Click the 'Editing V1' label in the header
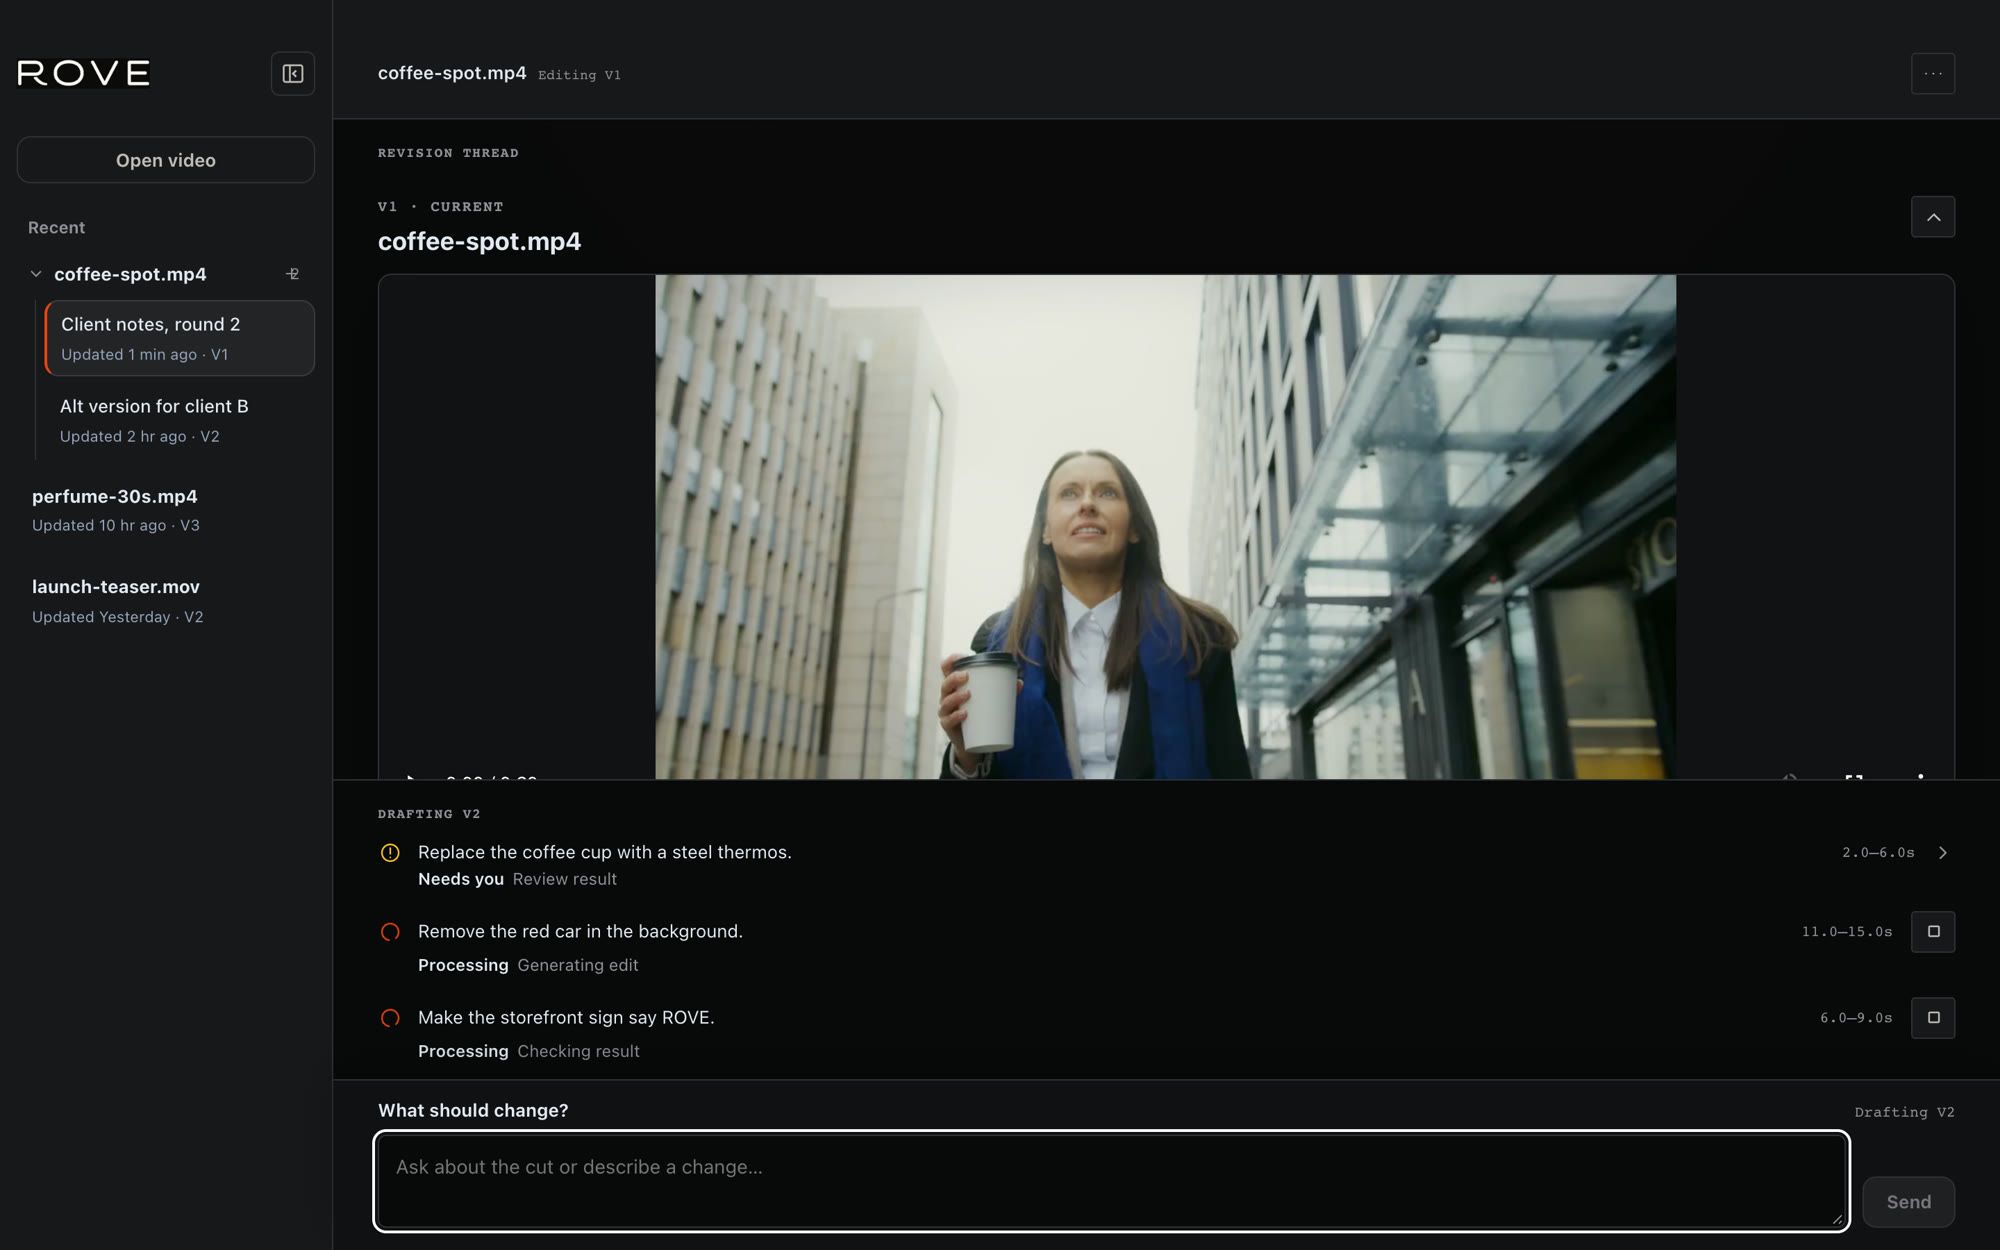The width and height of the screenshot is (2000, 1250). [579, 75]
